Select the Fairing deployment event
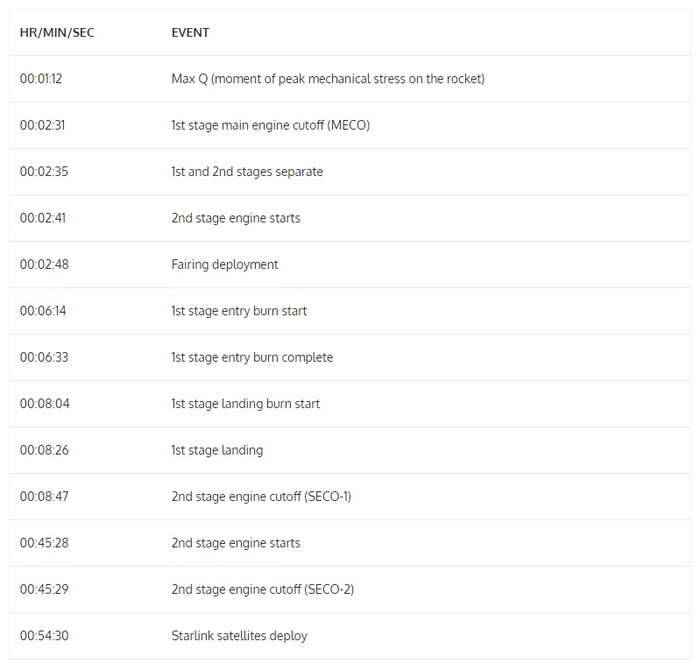The height and width of the screenshot is (670, 700). click(x=225, y=265)
